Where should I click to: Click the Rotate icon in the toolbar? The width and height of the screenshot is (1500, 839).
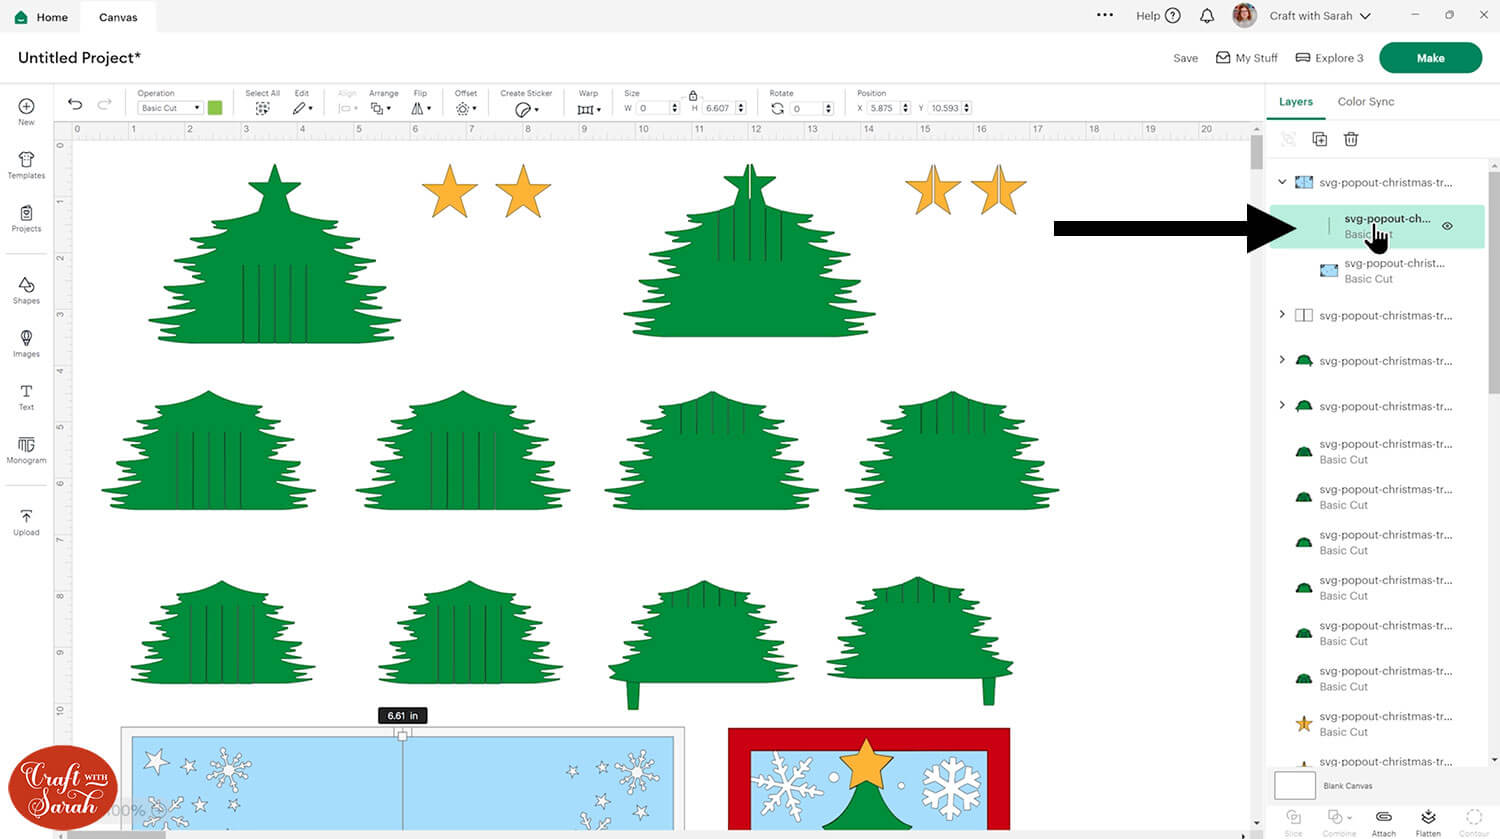777,108
